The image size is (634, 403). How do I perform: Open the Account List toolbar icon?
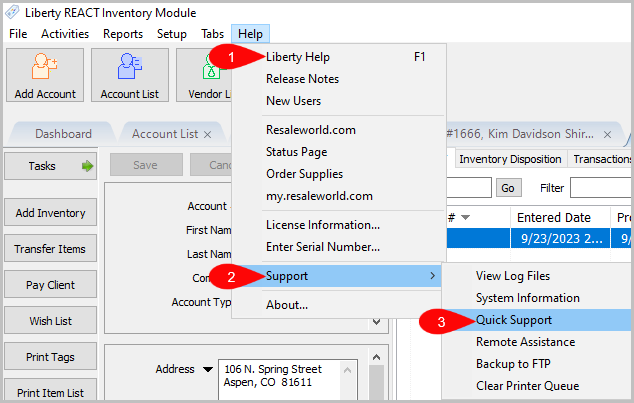click(x=130, y=75)
